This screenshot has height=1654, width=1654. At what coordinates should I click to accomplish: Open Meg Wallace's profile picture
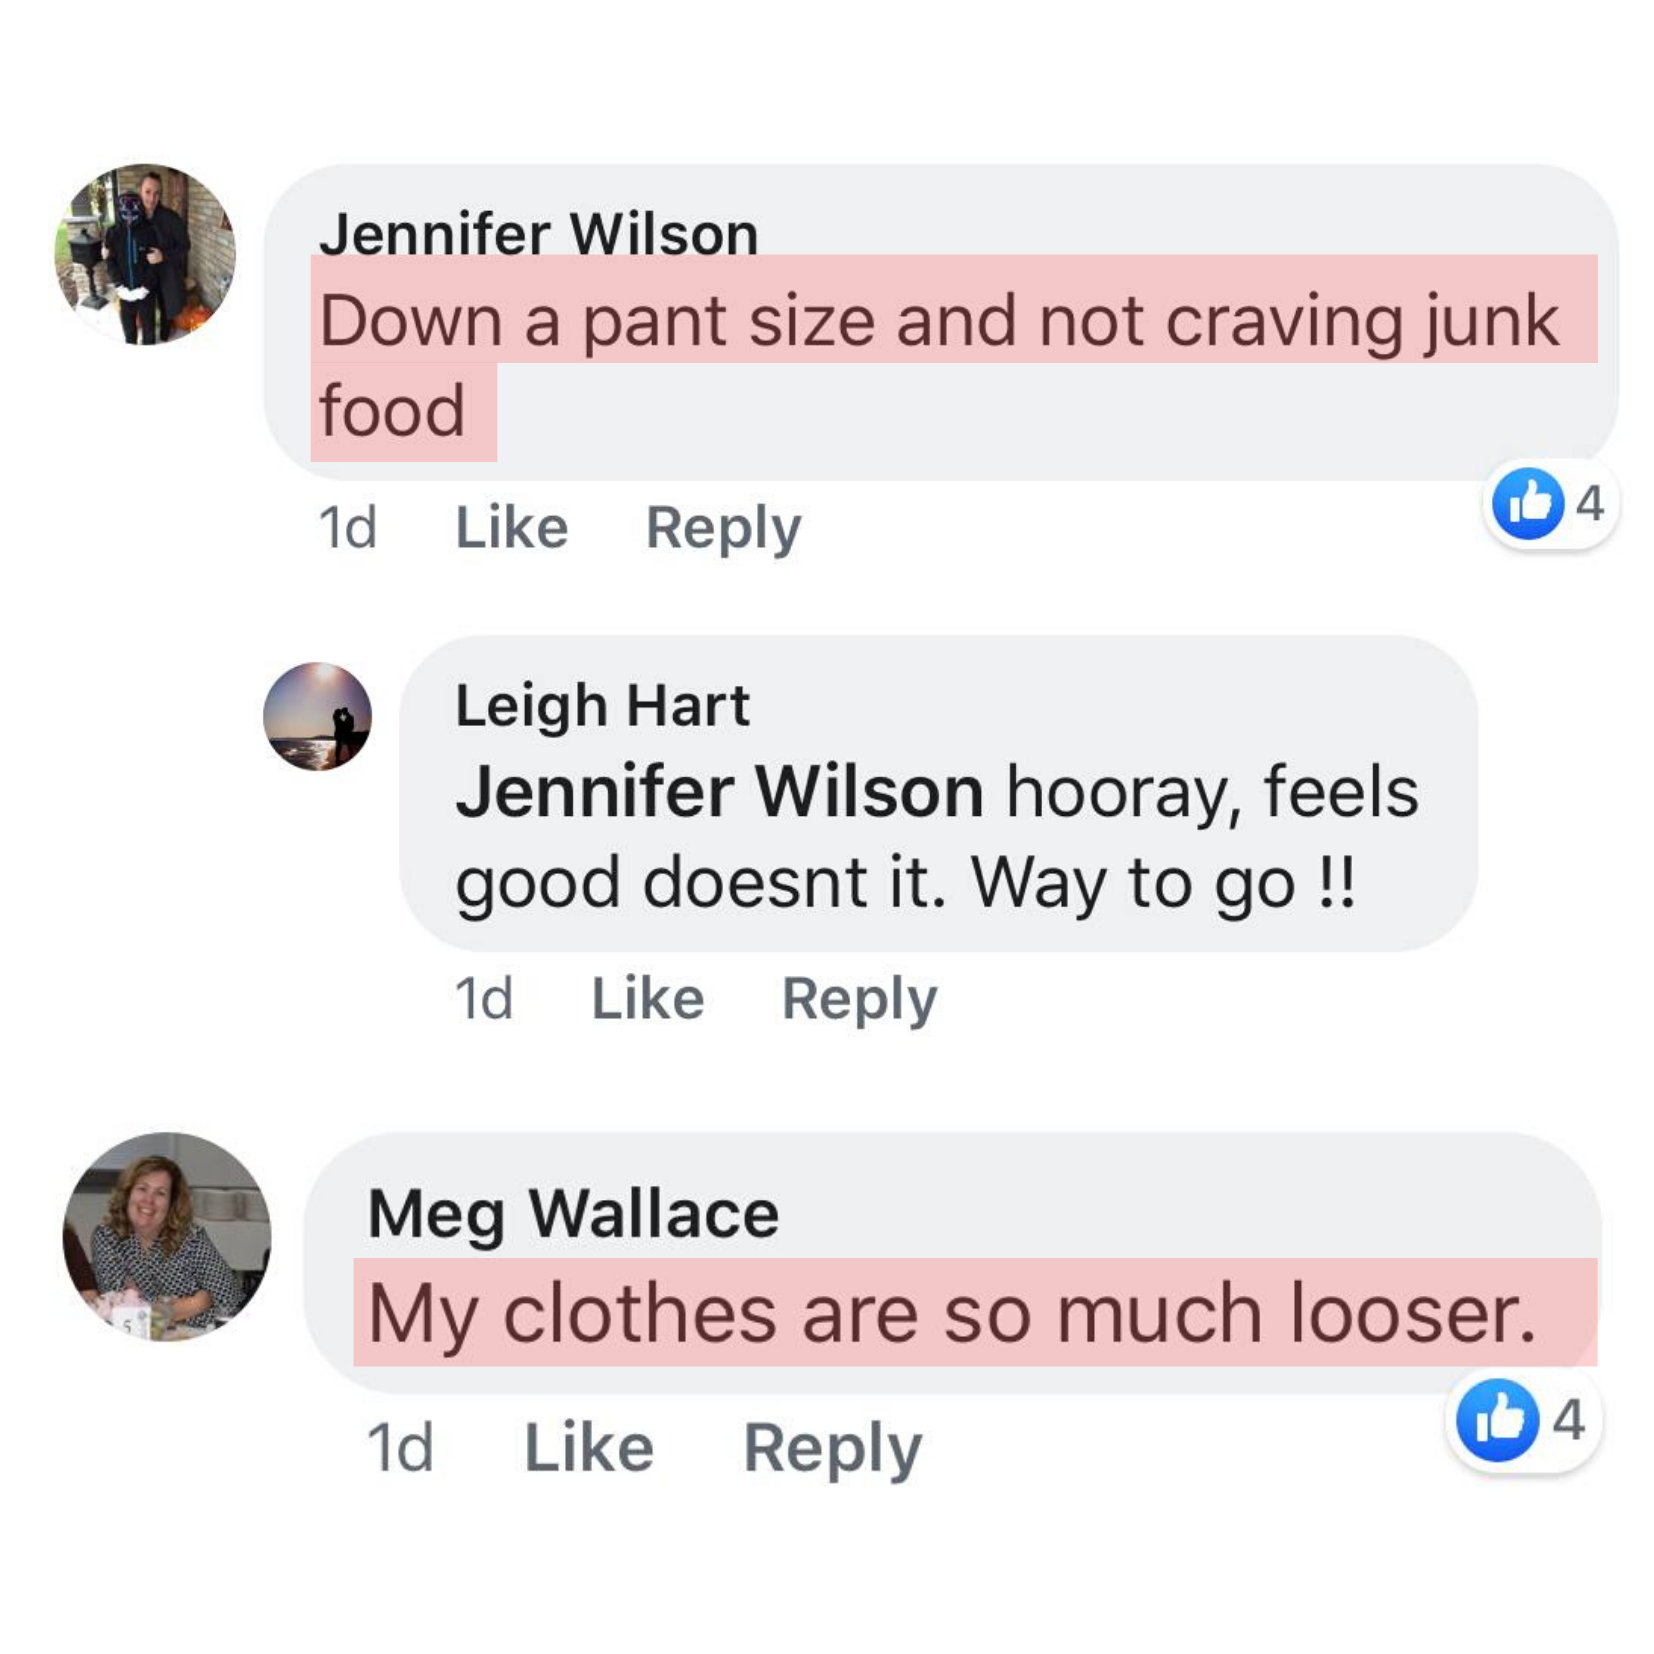pyautogui.click(x=167, y=1237)
